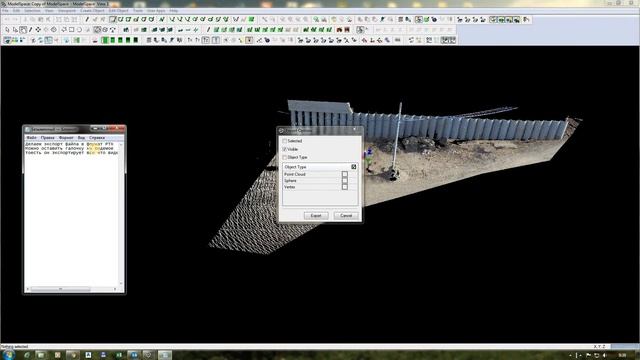The height and width of the screenshot is (360, 640).
Task: Click the first line of Notepad text
Action: [69, 144]
